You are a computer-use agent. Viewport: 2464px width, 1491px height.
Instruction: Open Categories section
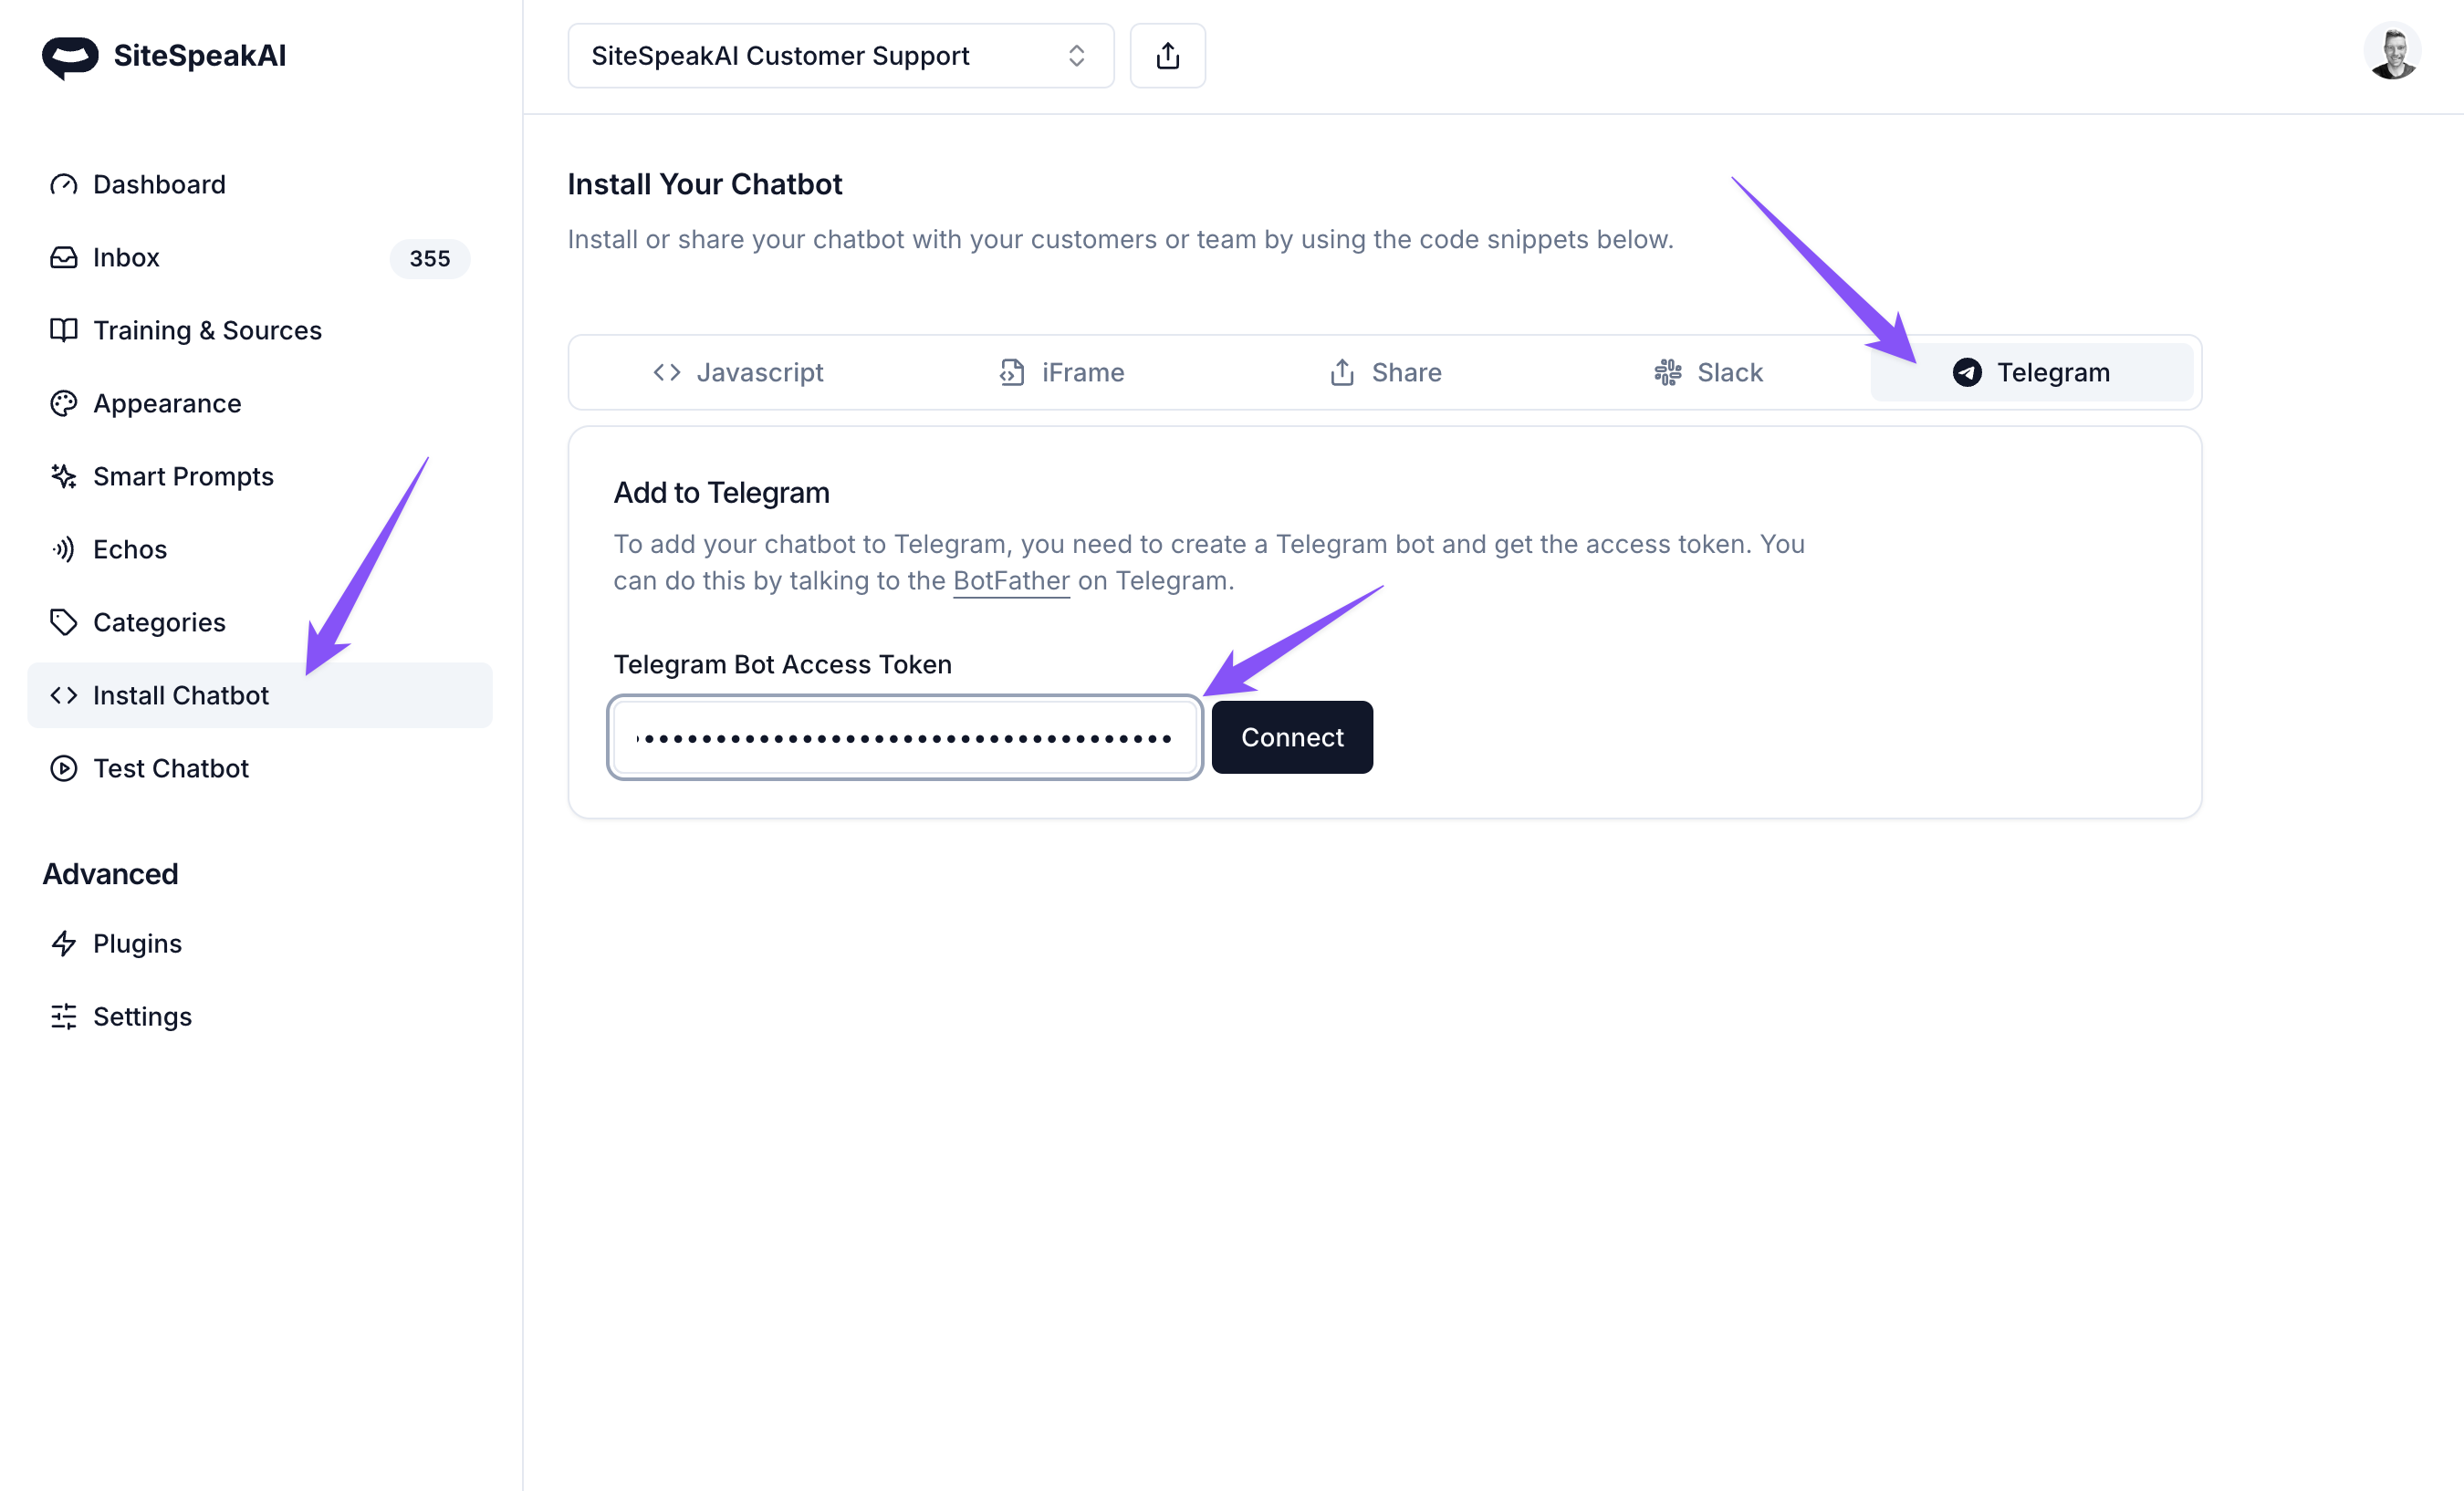pyautogui.click(x=161, y=620)
